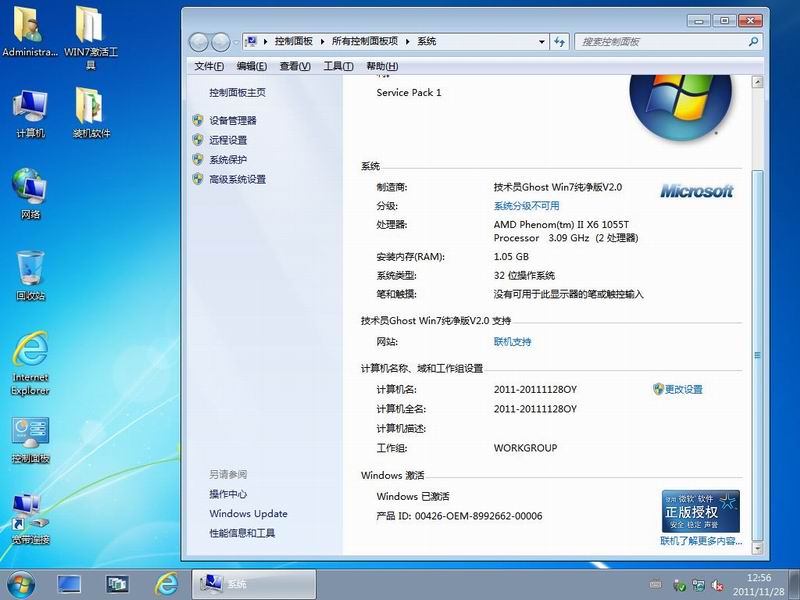
Task: Open 性能信息和工具 link
Action: click(x=242, y=533)
